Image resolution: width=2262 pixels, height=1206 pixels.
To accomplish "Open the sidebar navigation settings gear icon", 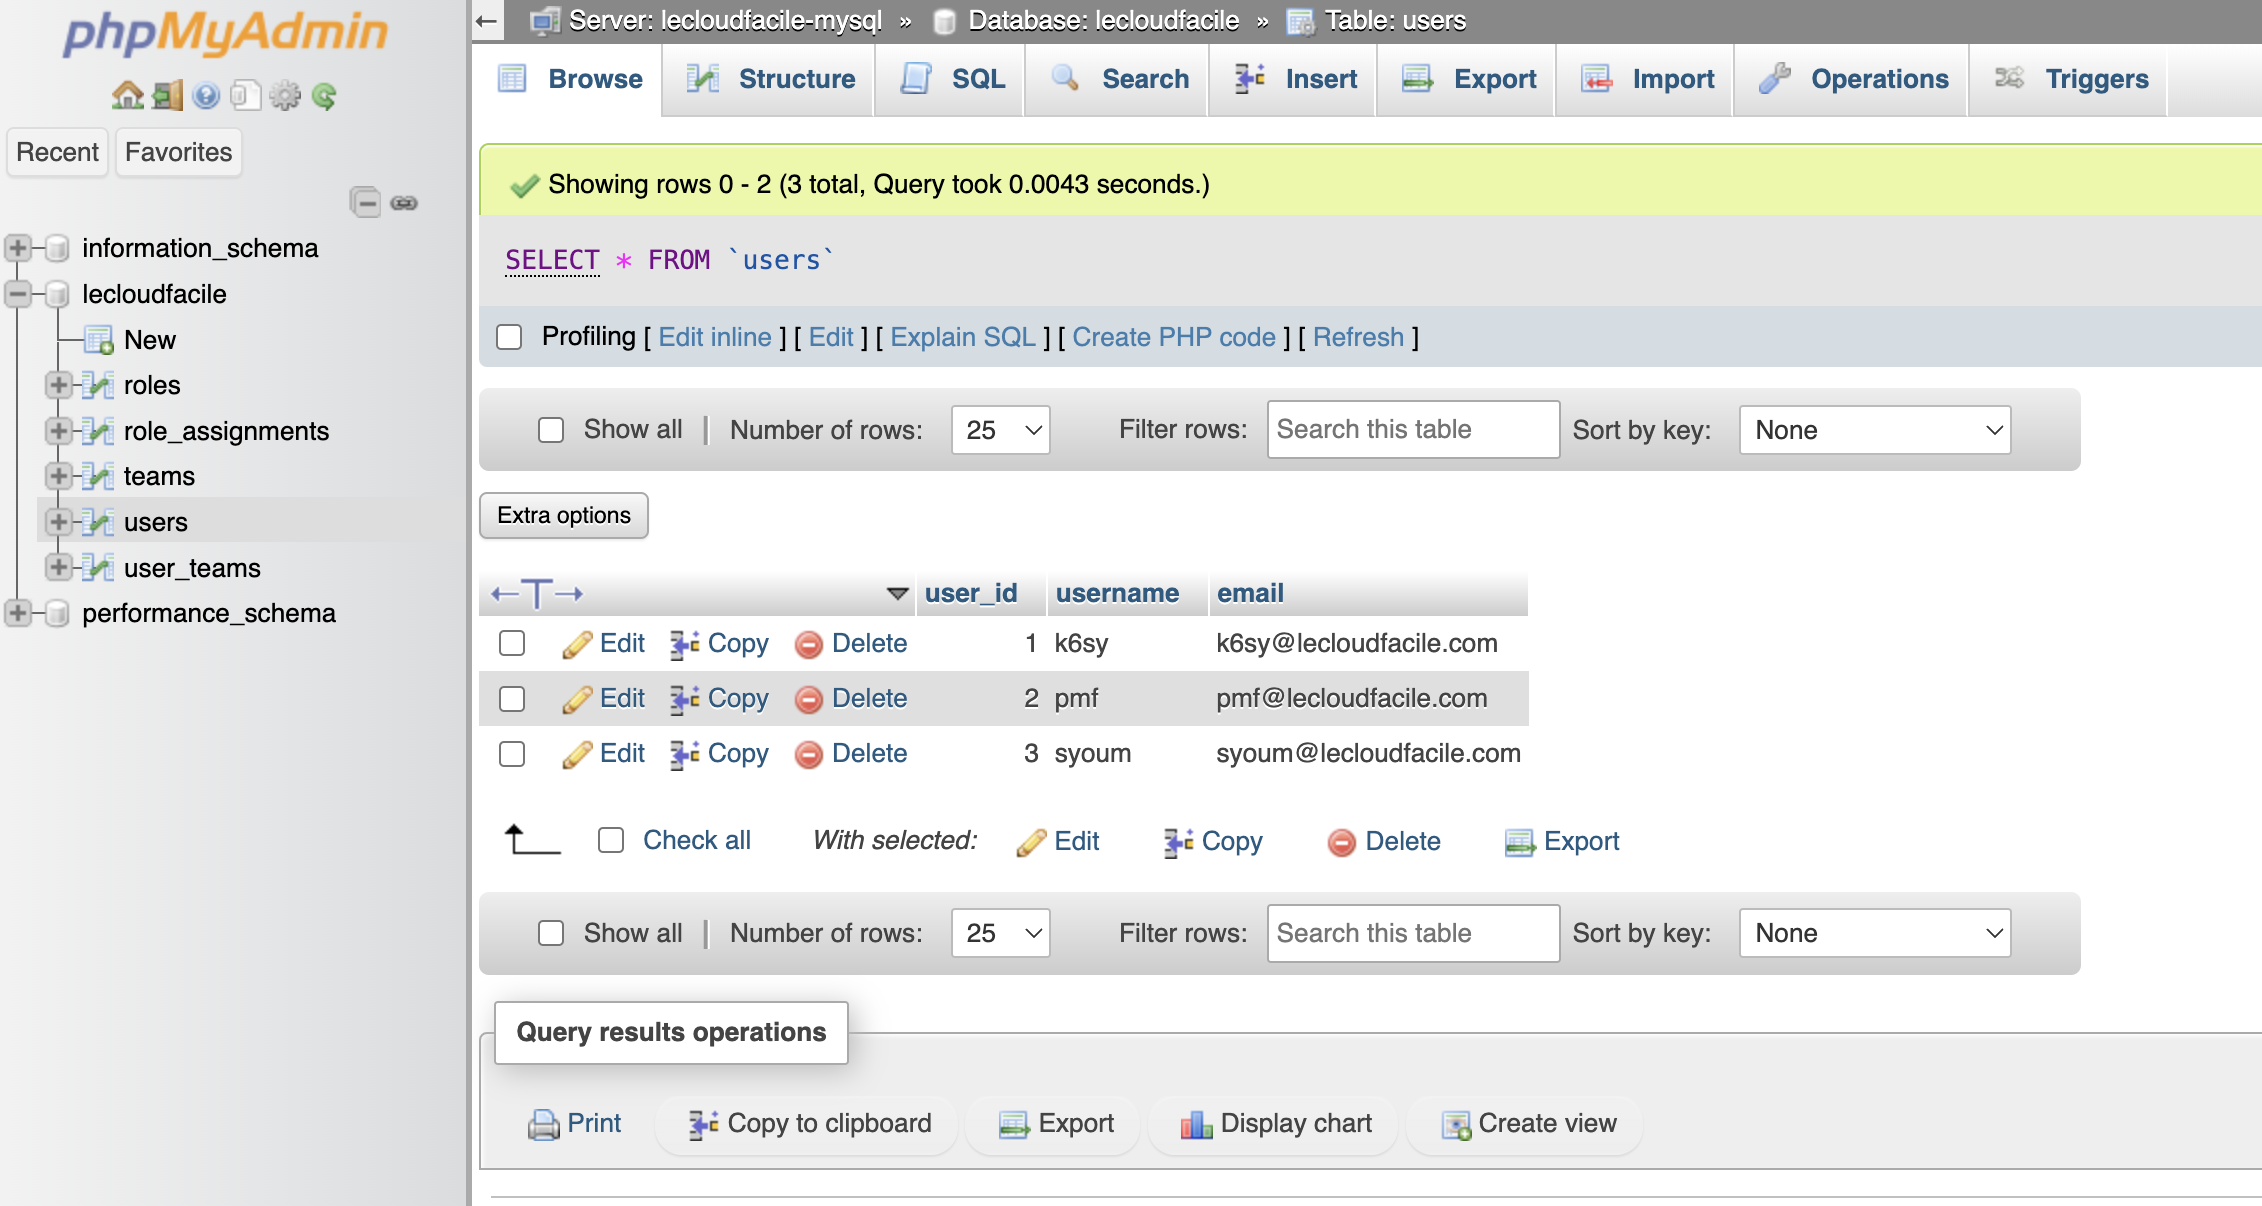I will pyautogui.click(x=285, y=96).
